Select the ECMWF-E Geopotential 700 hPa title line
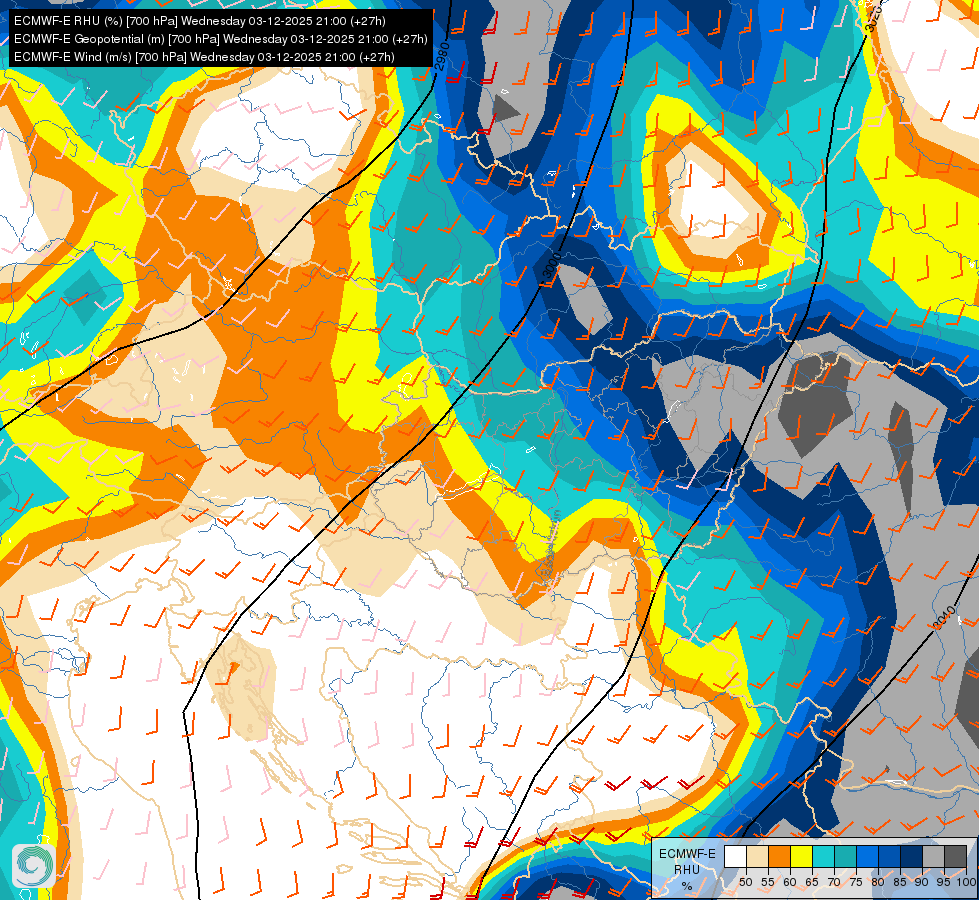 point(220,39)
